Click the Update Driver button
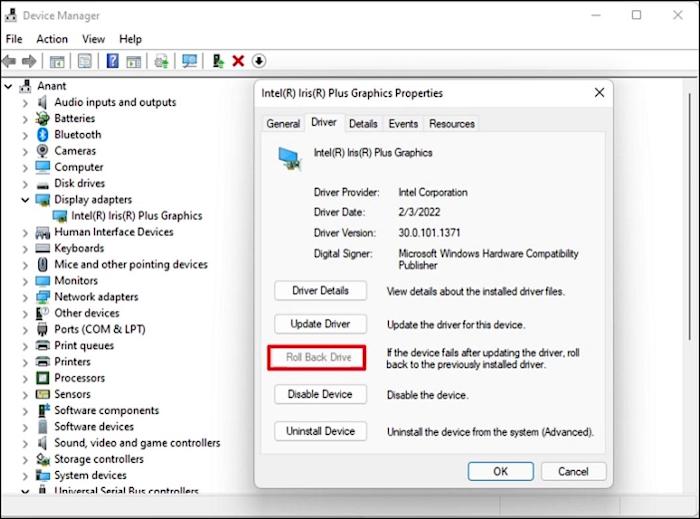Screen dimensions: 700x519 pyautogui.click(x=320, y=324)
